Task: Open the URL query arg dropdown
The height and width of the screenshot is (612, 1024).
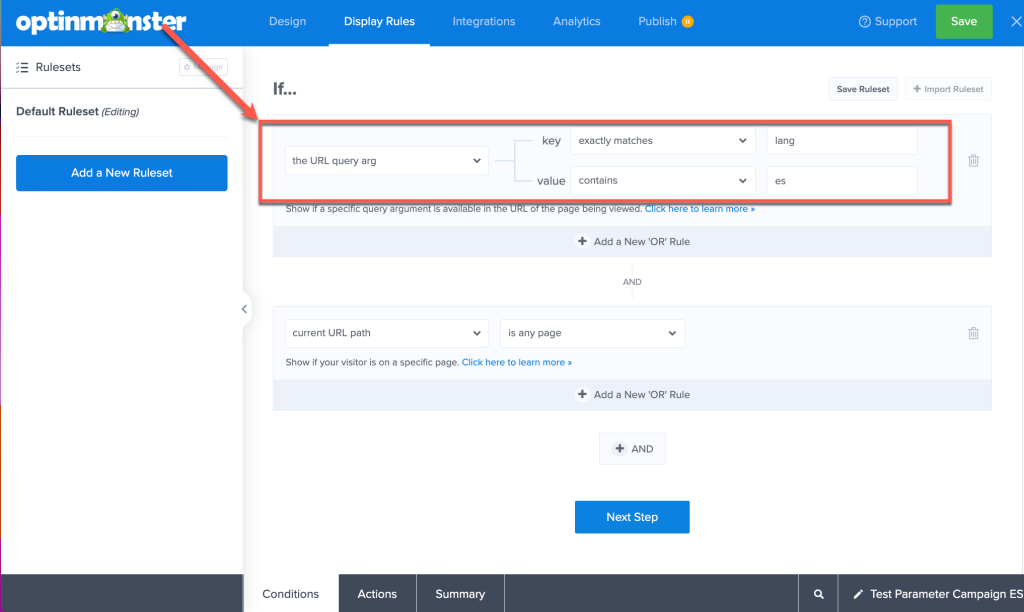Action: [x=387, y=161]
